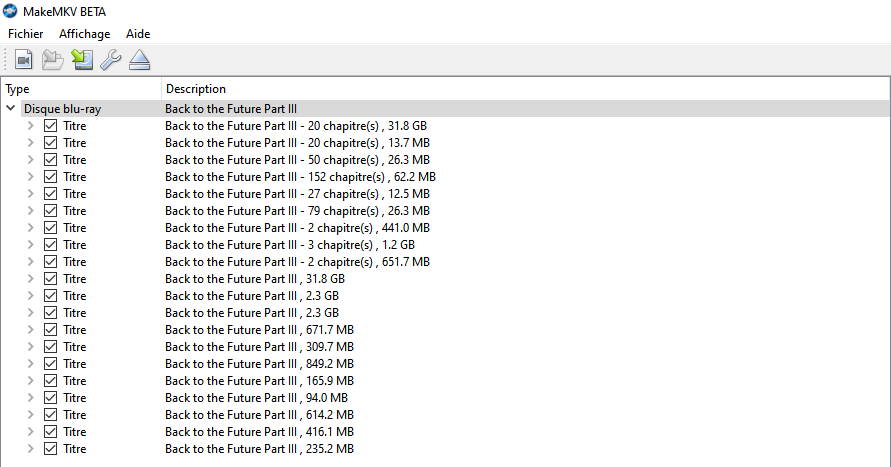The height and width of the screenshot is (467, 891).
Task: Click the Description column header
Action: point(196,89)
